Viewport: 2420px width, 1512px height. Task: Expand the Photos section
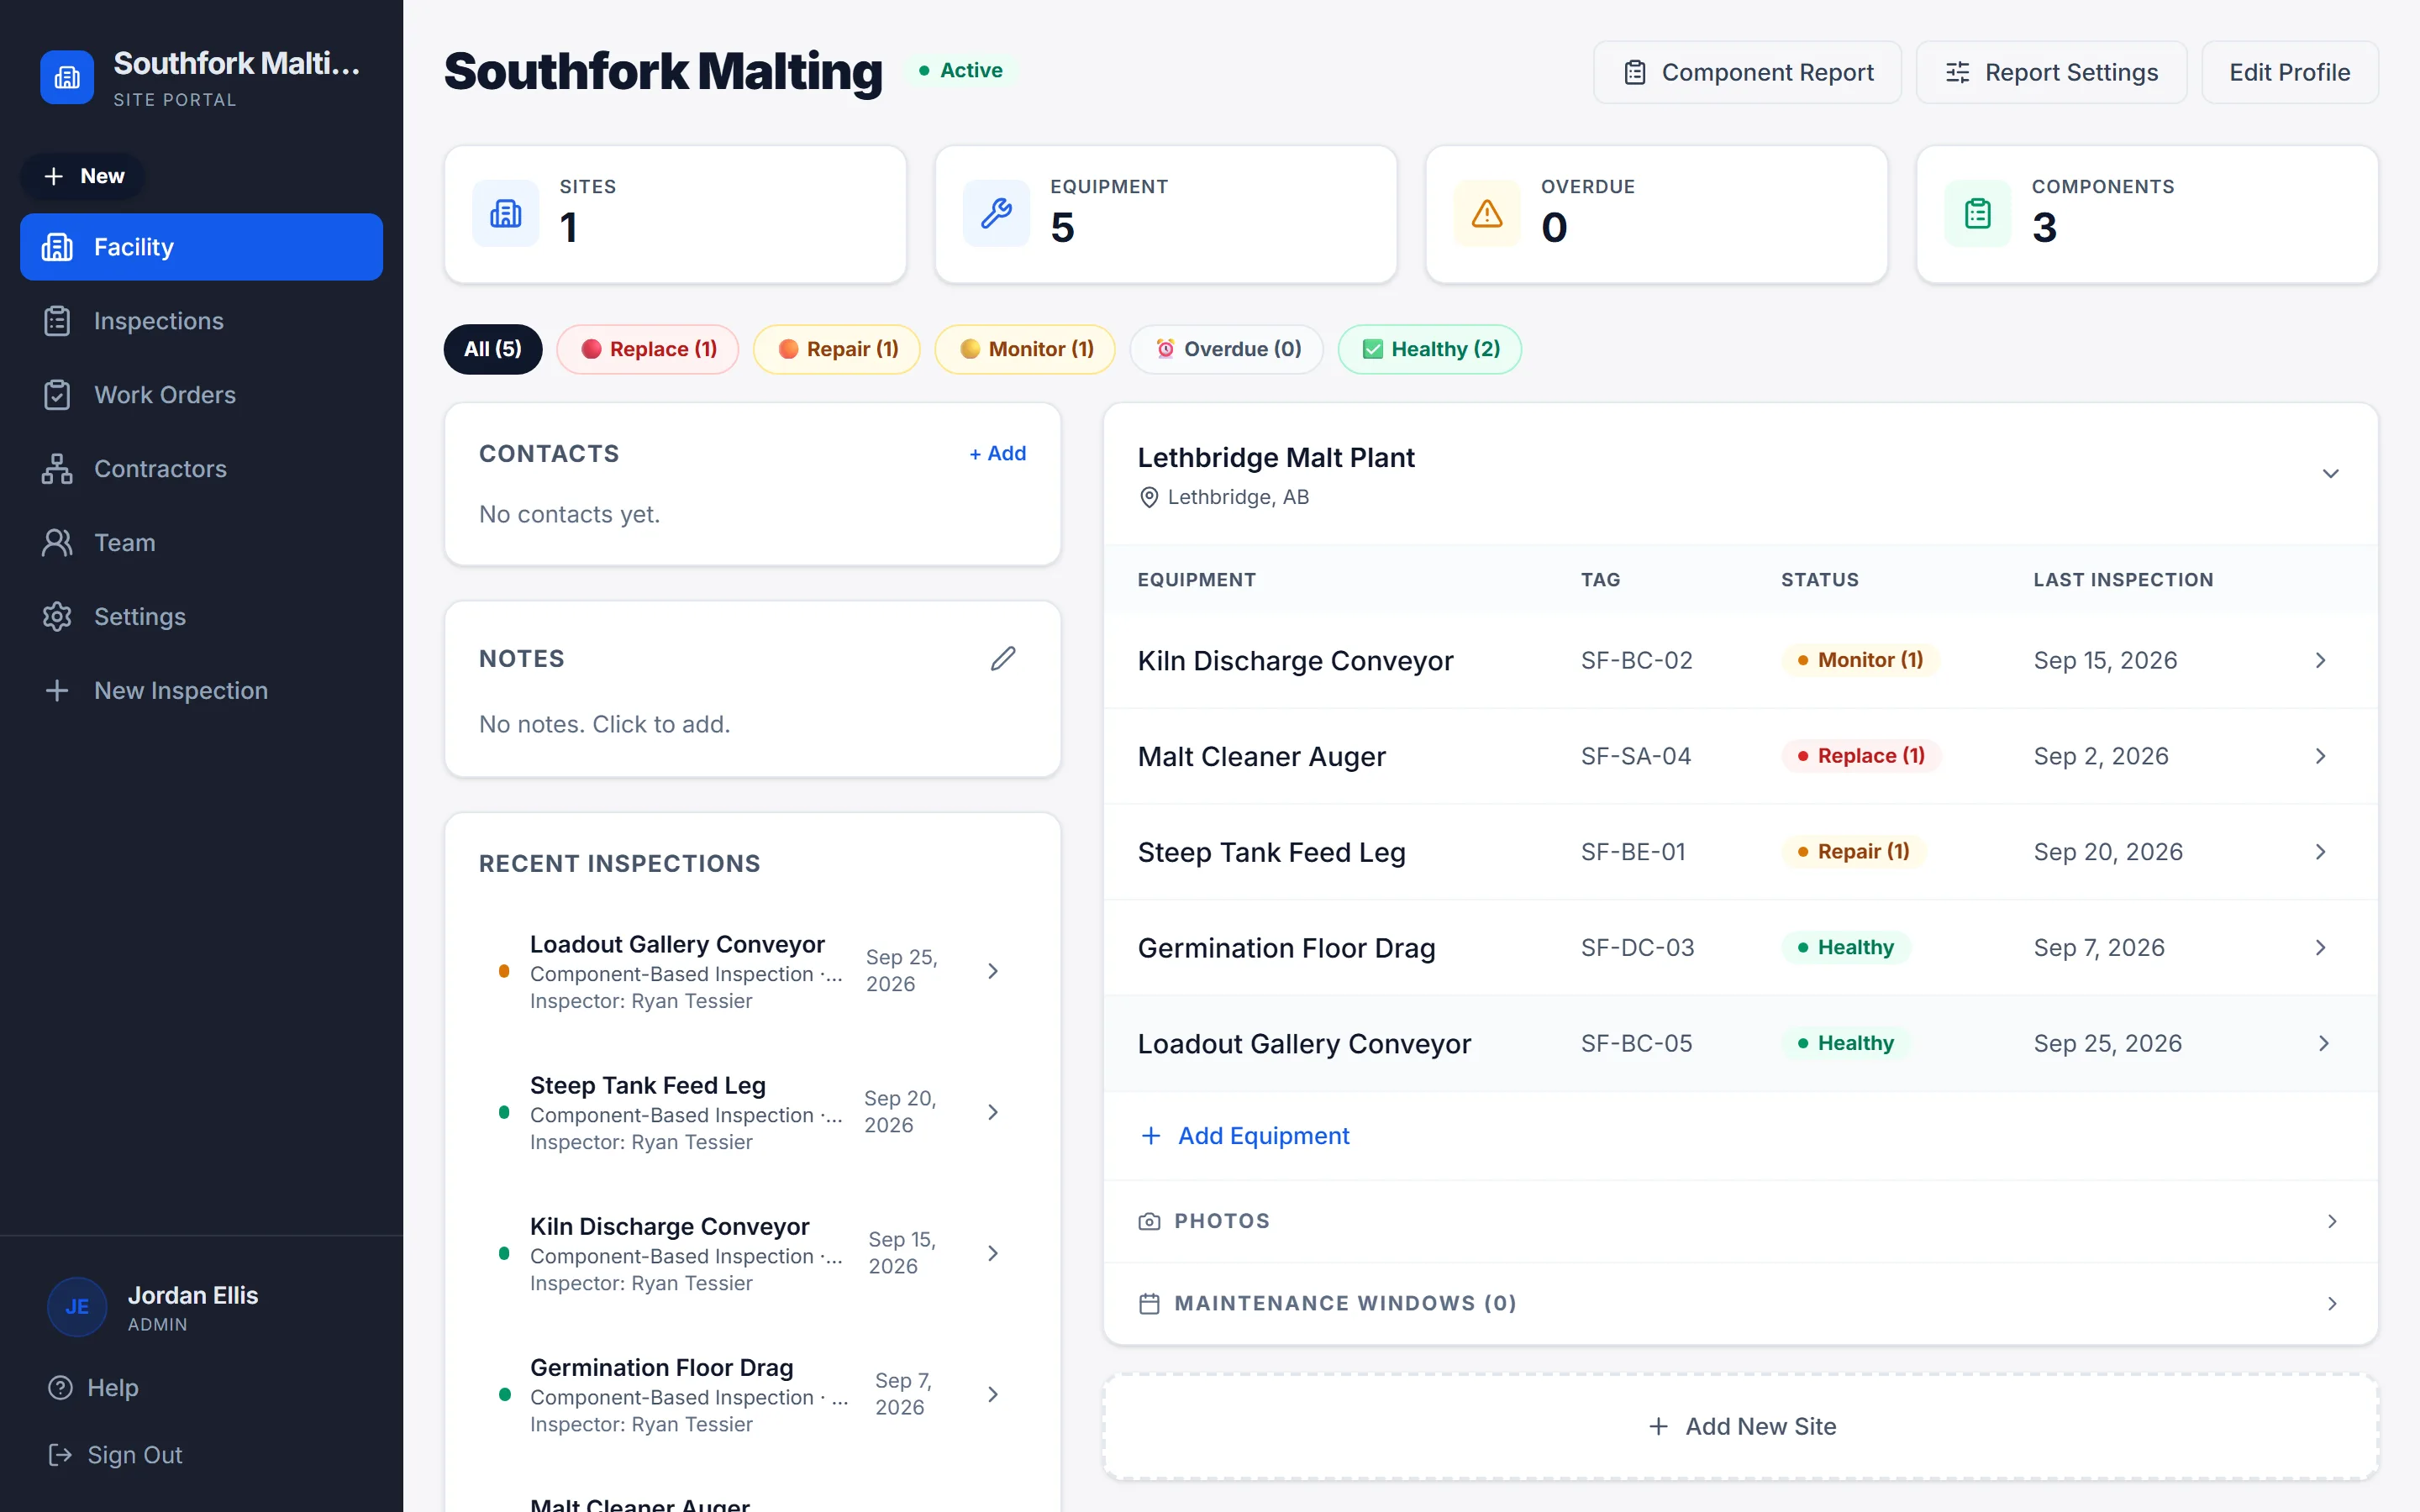coord(1740,1221)
